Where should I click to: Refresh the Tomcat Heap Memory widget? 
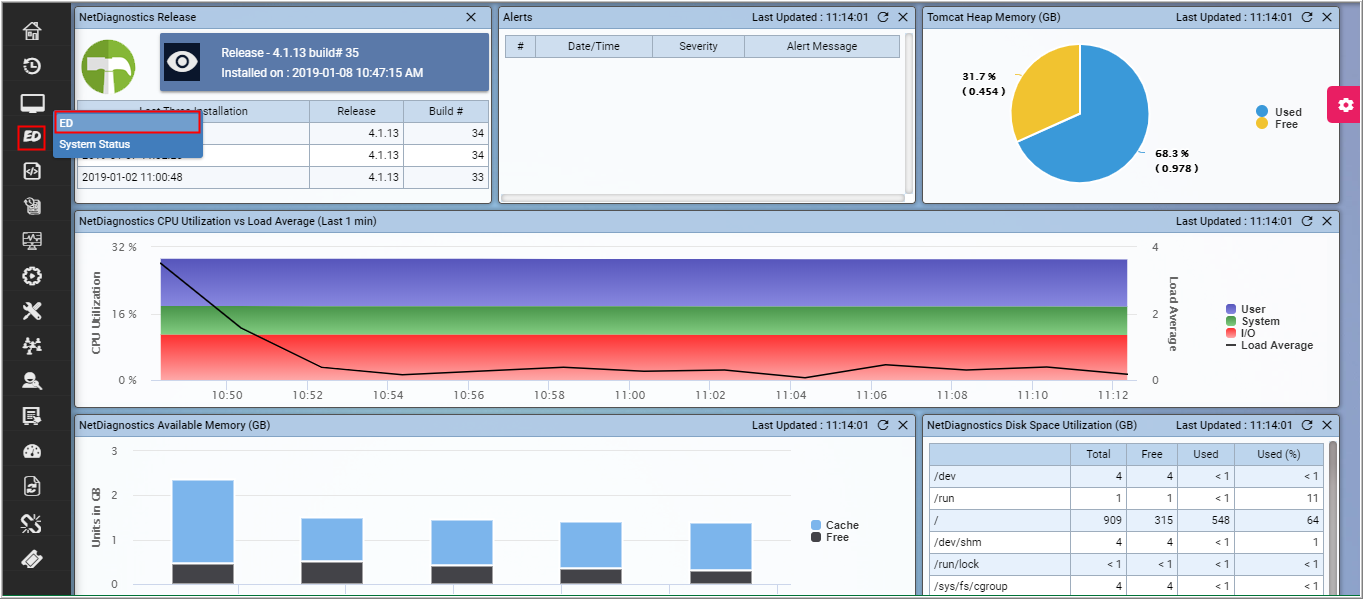click(1307, 17)
